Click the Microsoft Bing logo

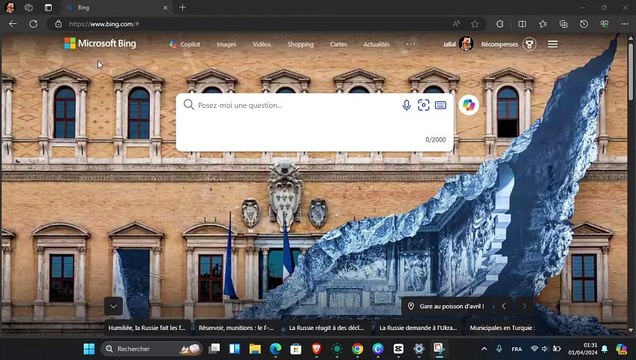(100, 43)
